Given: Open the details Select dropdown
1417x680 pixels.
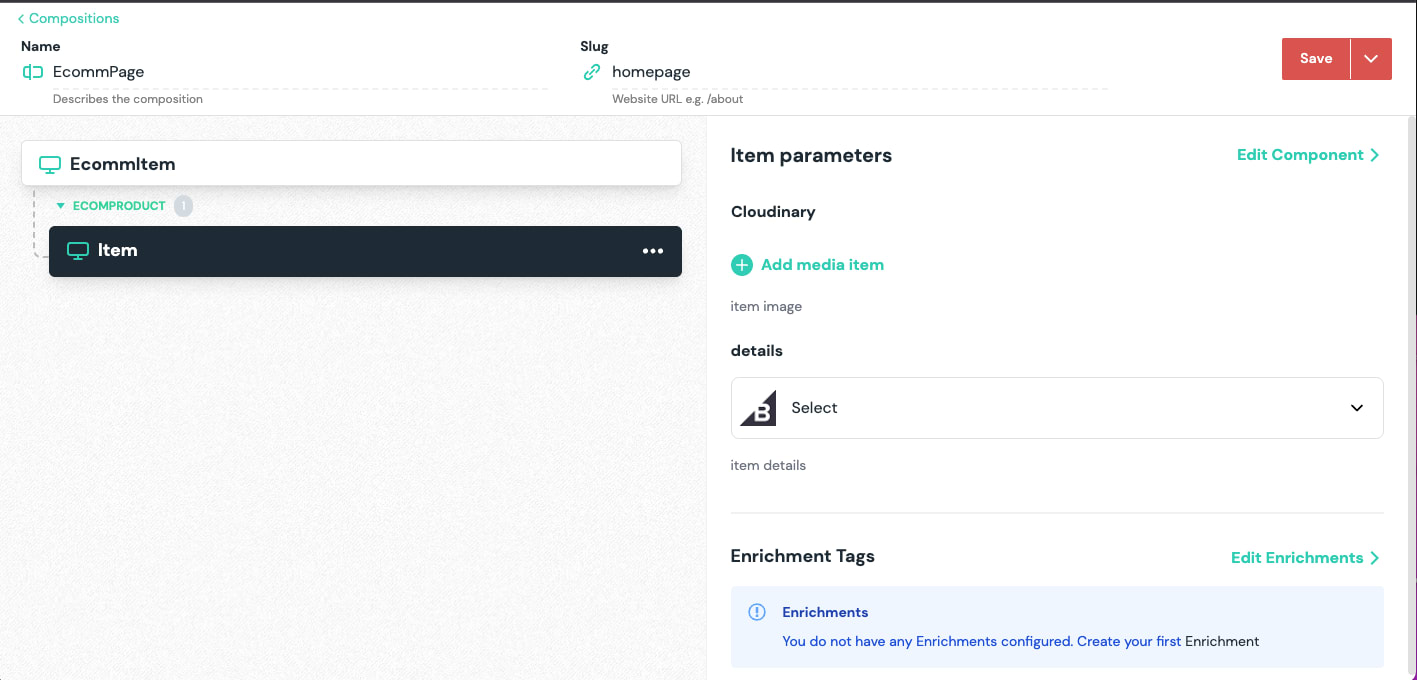Looking at the screenshot, I should (1057, 408).
